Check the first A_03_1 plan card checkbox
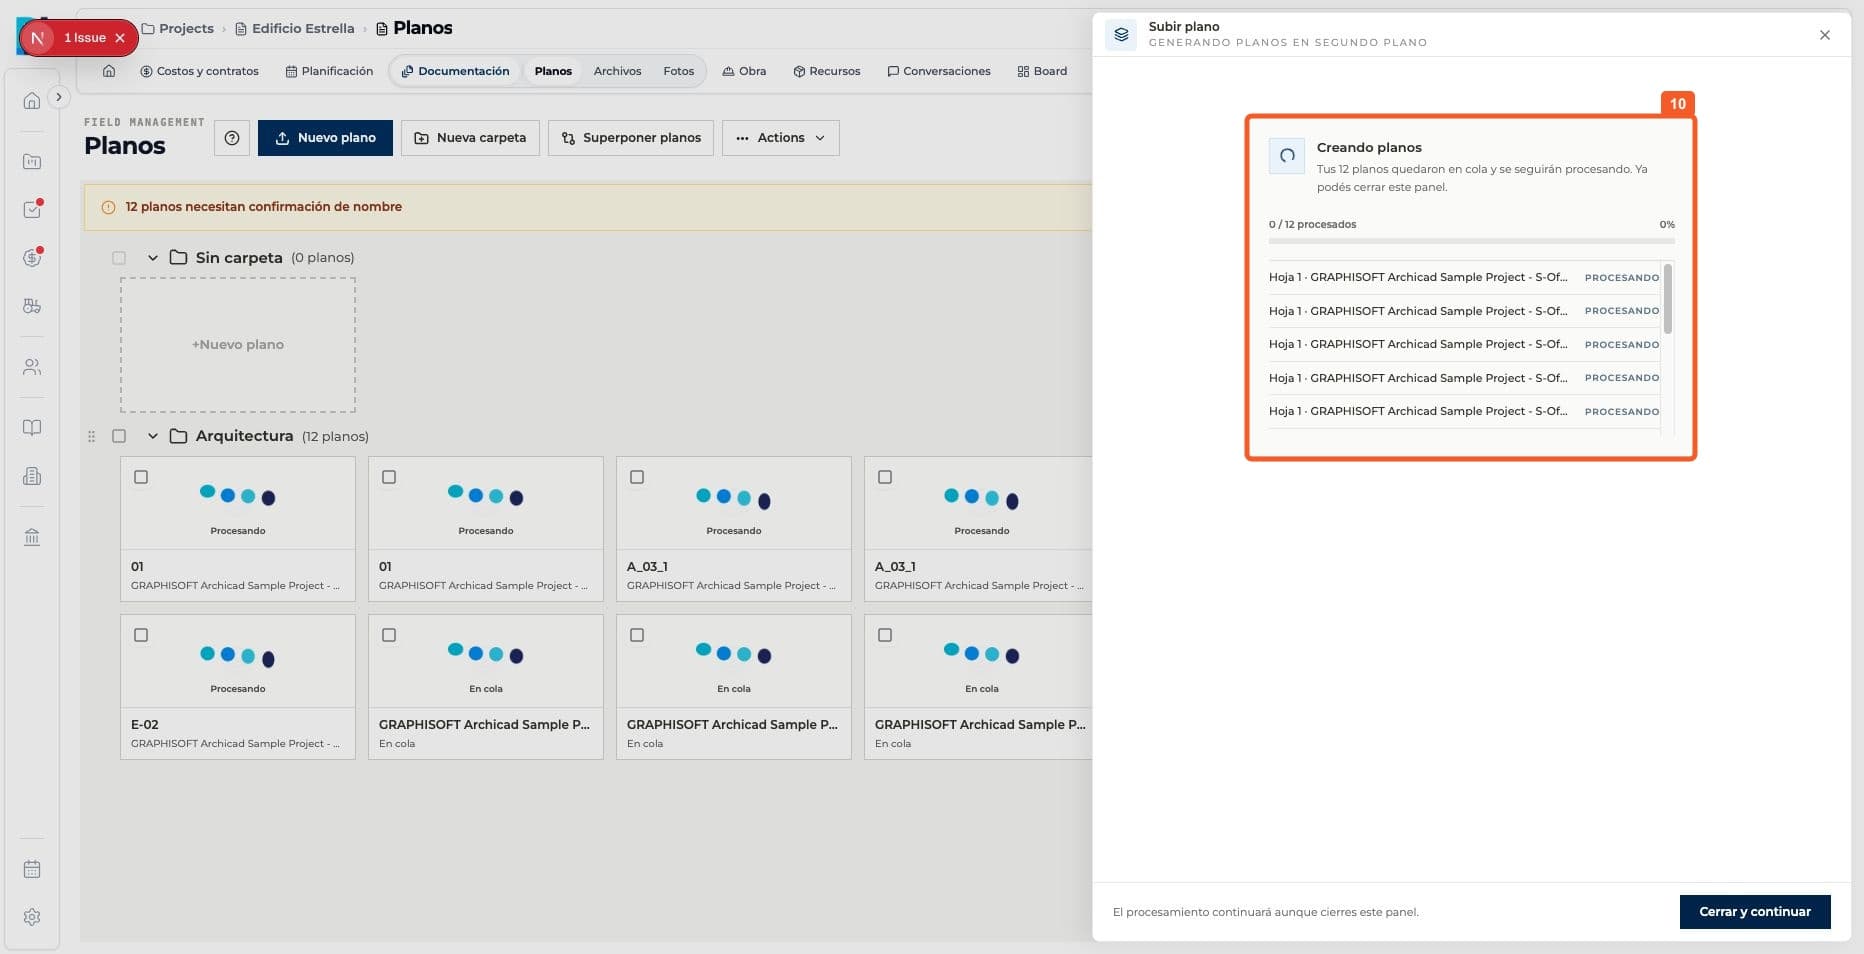Image resolution: width=1864 pixels, height=954 pixels. point(637,477)
